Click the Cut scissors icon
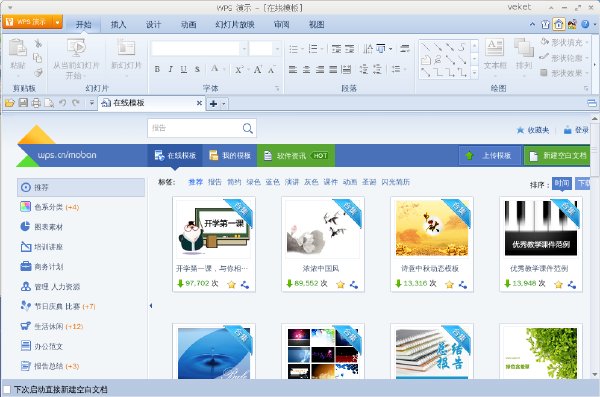The image size is (600, 397). tap(38, 43)
